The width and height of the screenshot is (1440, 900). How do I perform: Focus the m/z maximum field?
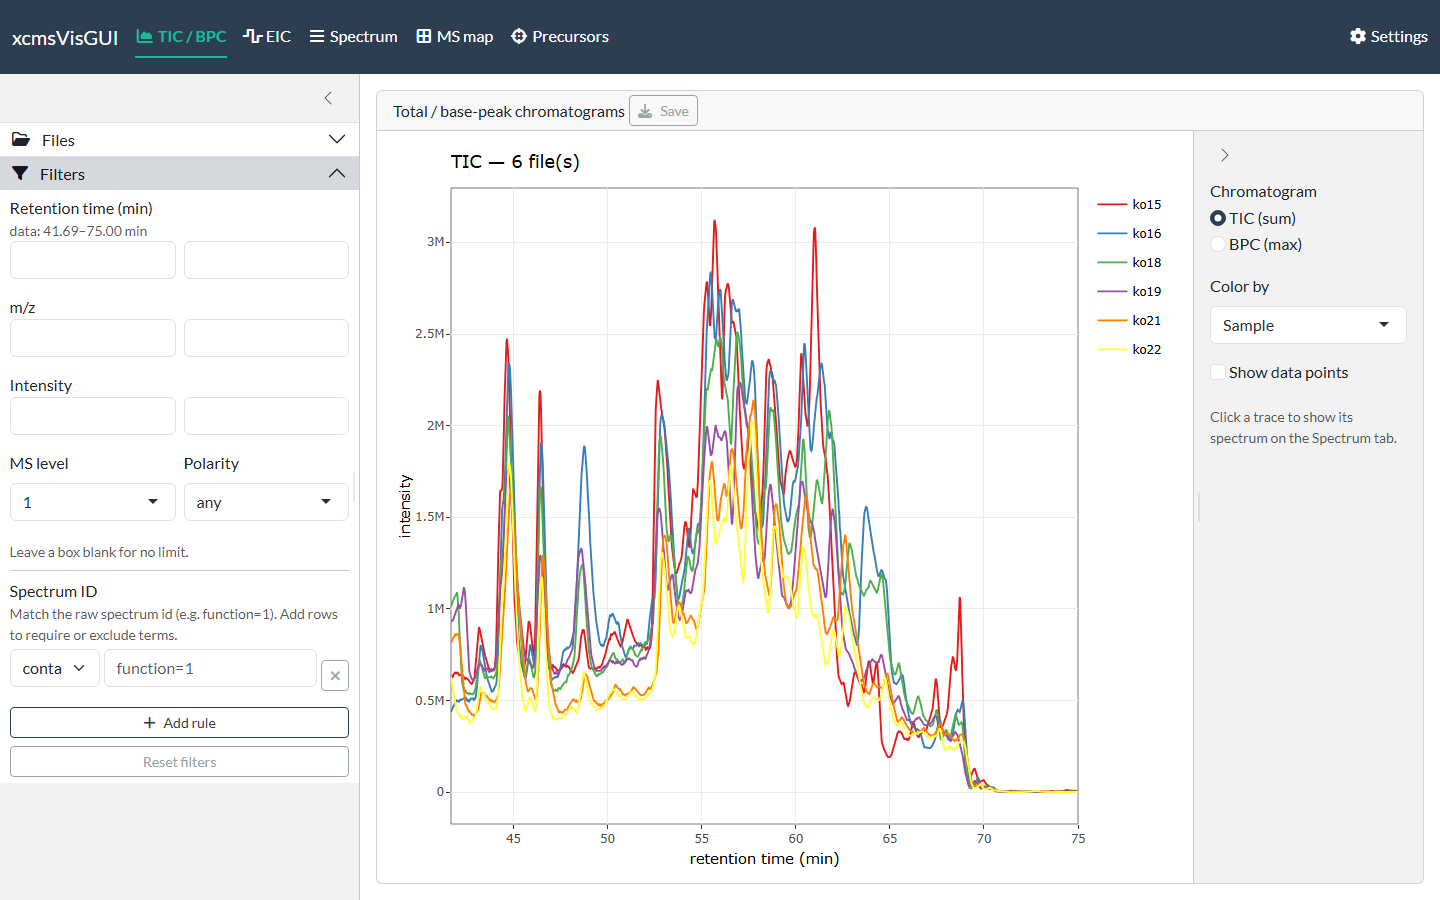point(266,338)
